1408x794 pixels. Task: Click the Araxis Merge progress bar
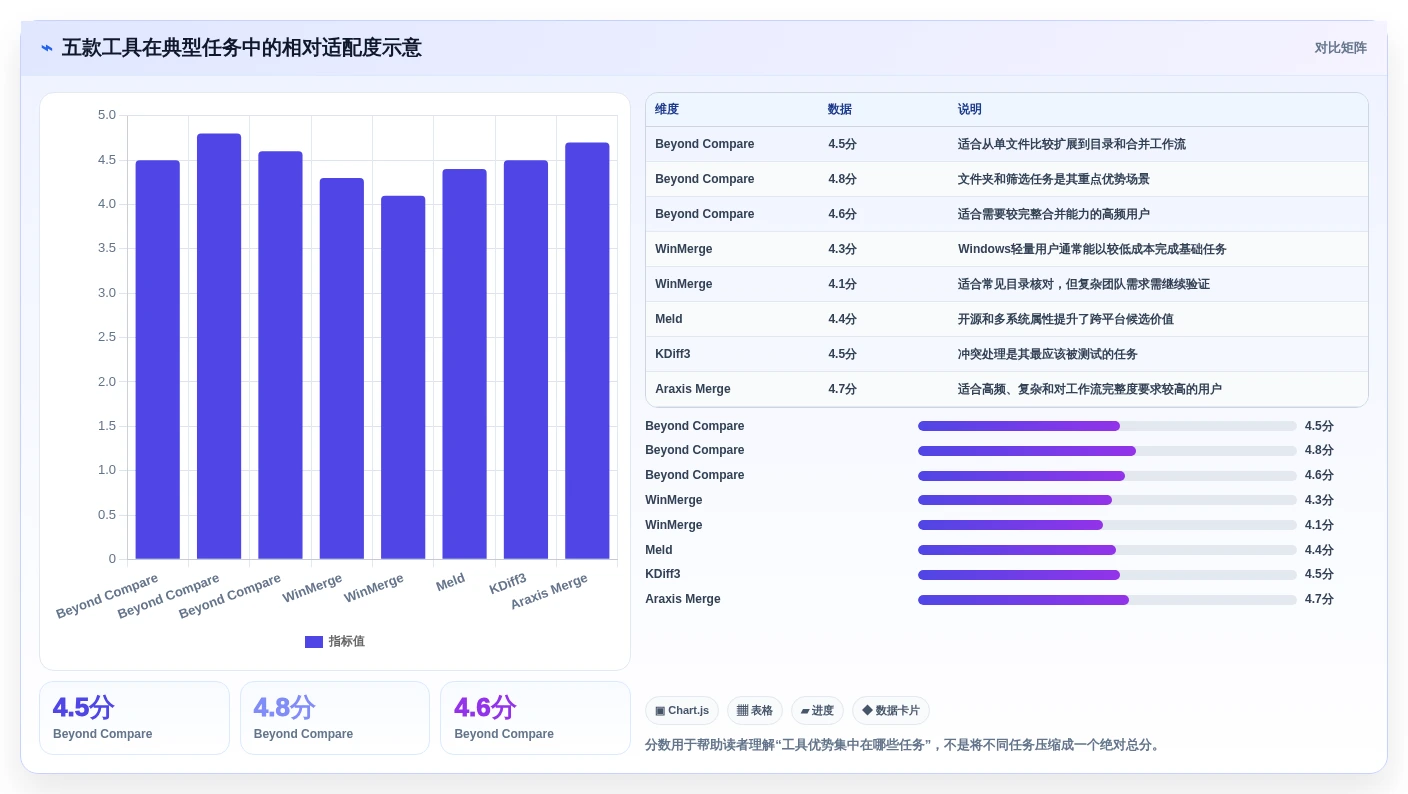(x=1107, y=600)
